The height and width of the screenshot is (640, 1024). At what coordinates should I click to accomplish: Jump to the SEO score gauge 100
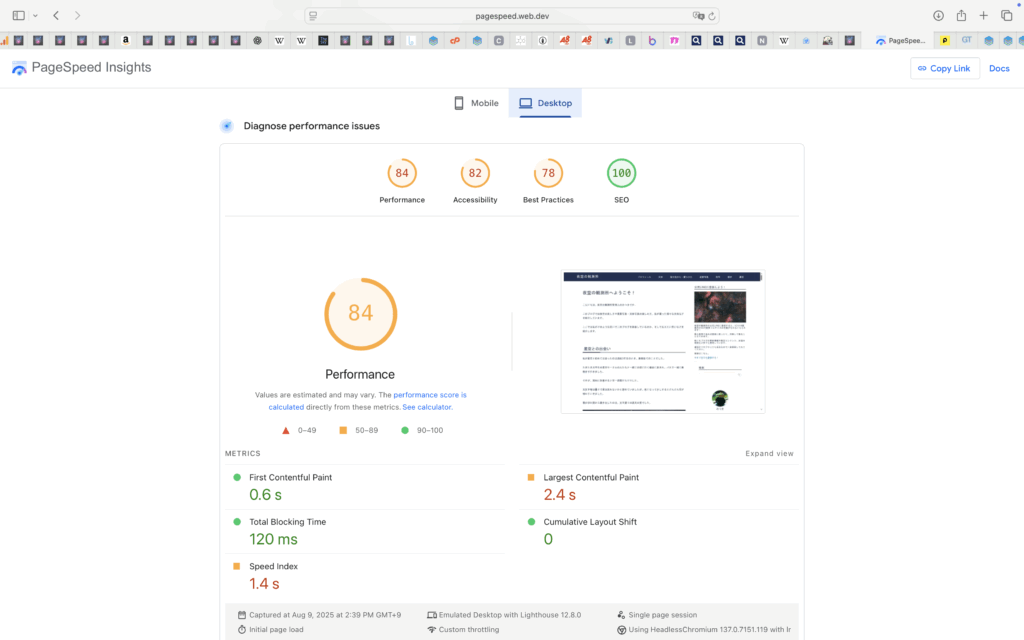pyautogui.click(x=621, y=173)
